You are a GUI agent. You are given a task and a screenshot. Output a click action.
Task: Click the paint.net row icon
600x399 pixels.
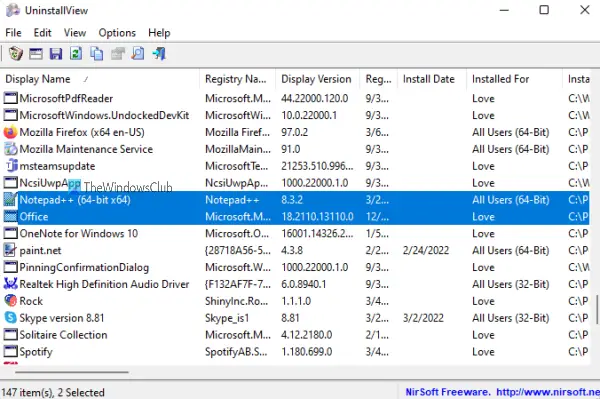click(x=11, y=251)
